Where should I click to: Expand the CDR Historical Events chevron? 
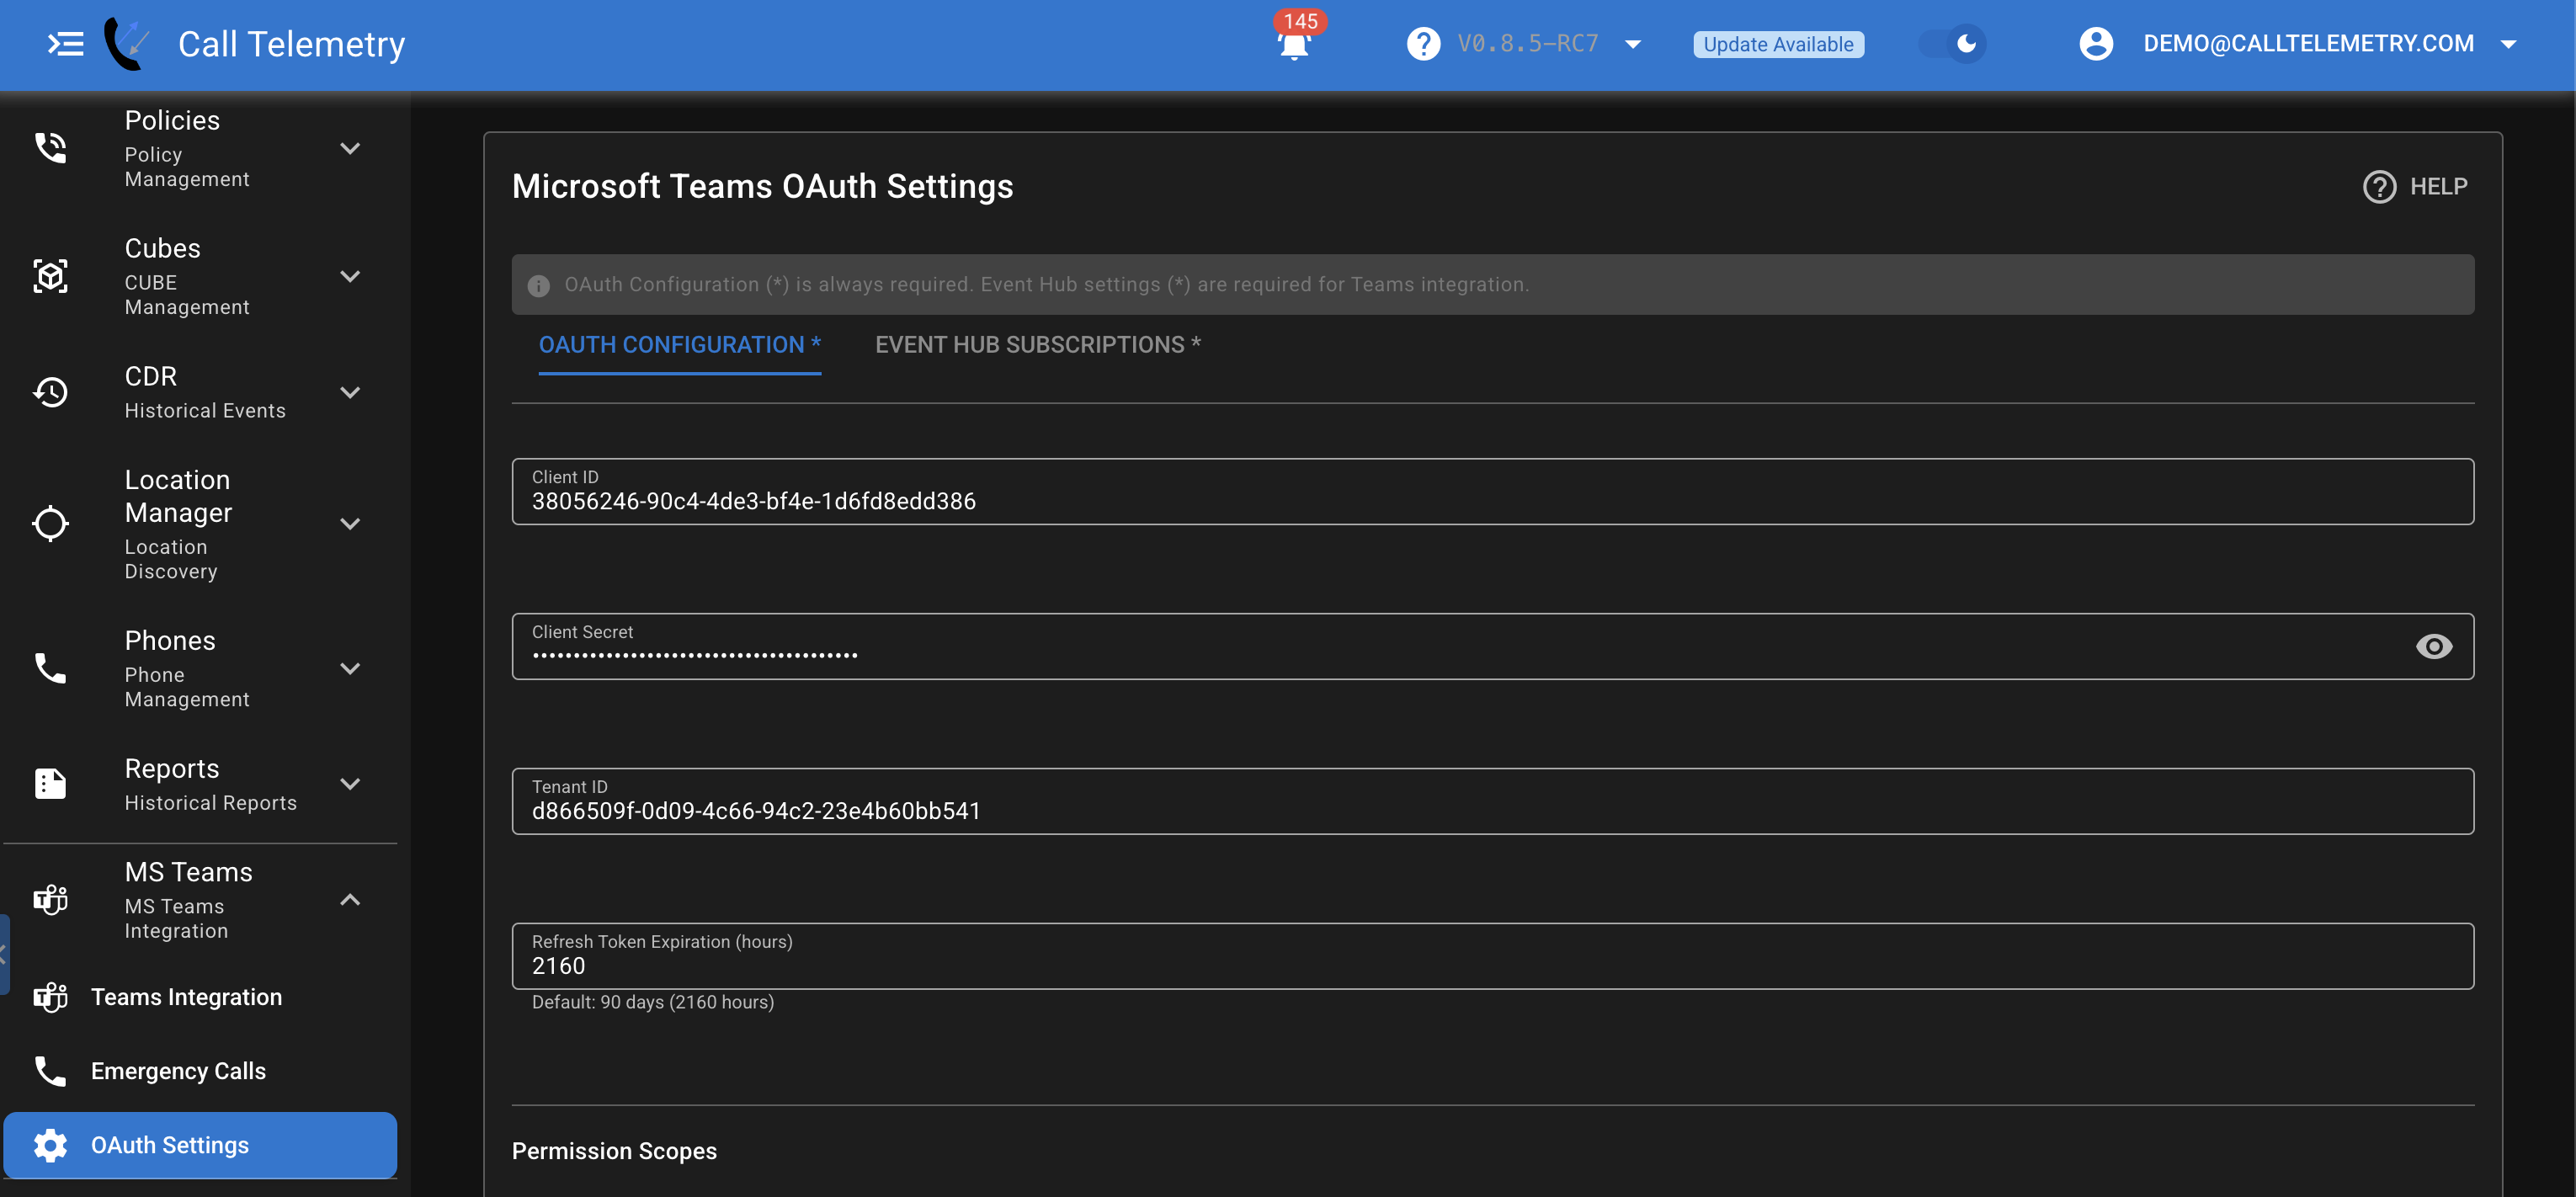pyautogui.click(x=350, y=392)
